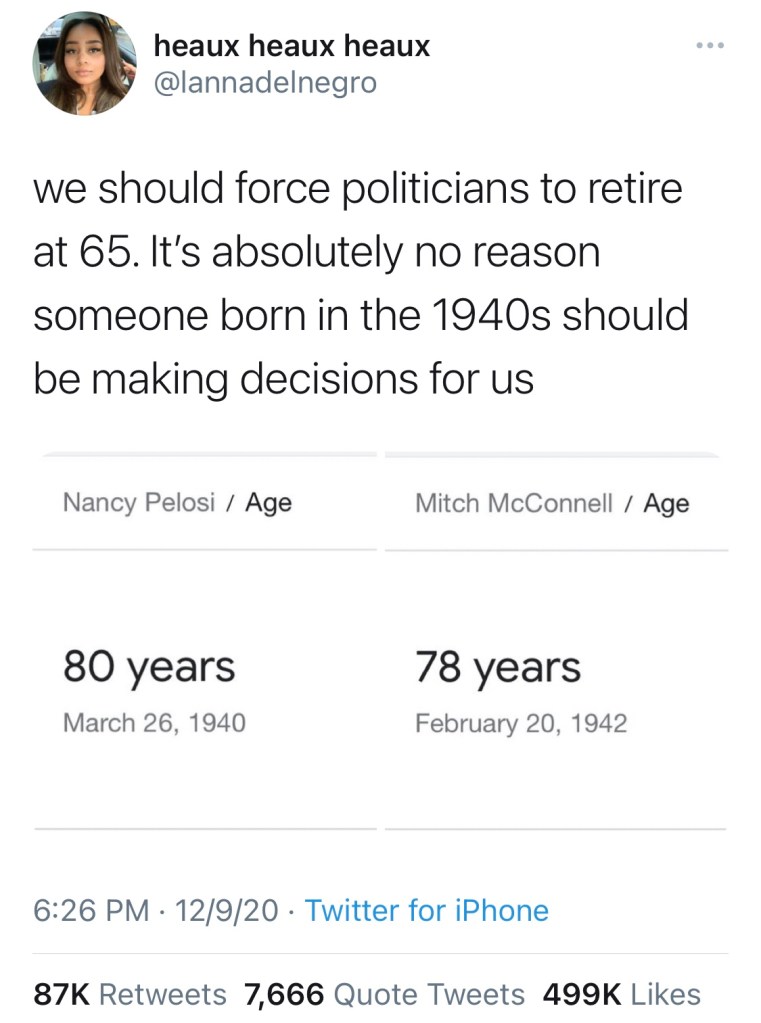Click the birthdate February 20, 1942
Image resolution: width=761 pixels, height=1023 pixels.
tap(521, 722)
